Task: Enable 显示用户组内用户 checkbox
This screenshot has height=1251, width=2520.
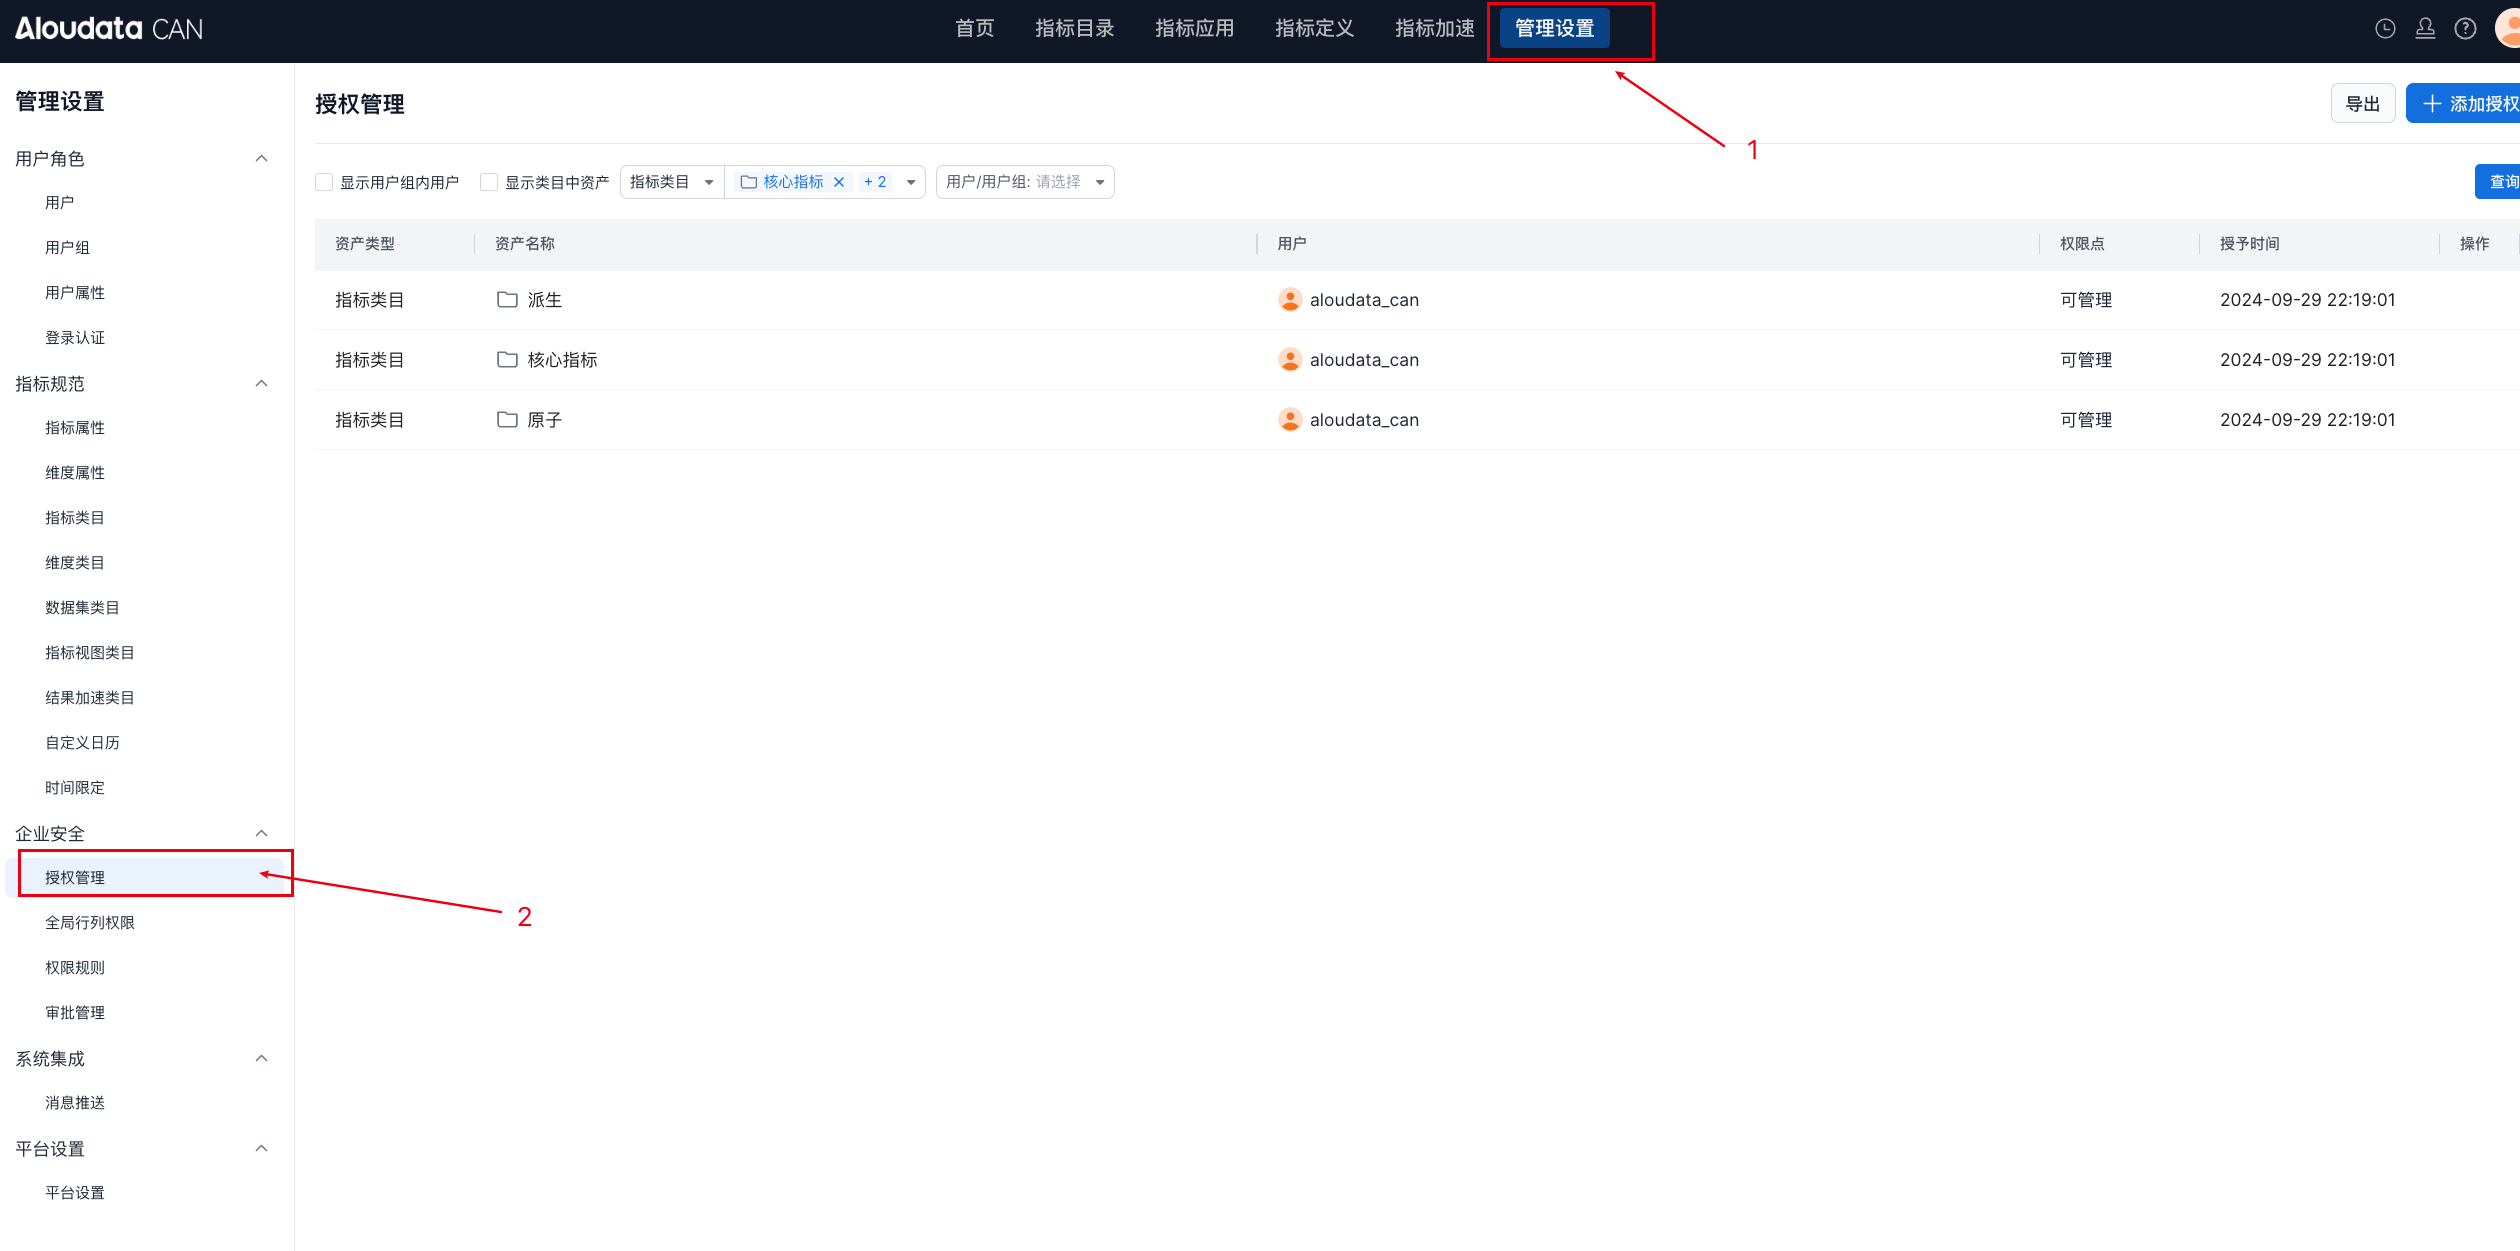Action: 324,182
